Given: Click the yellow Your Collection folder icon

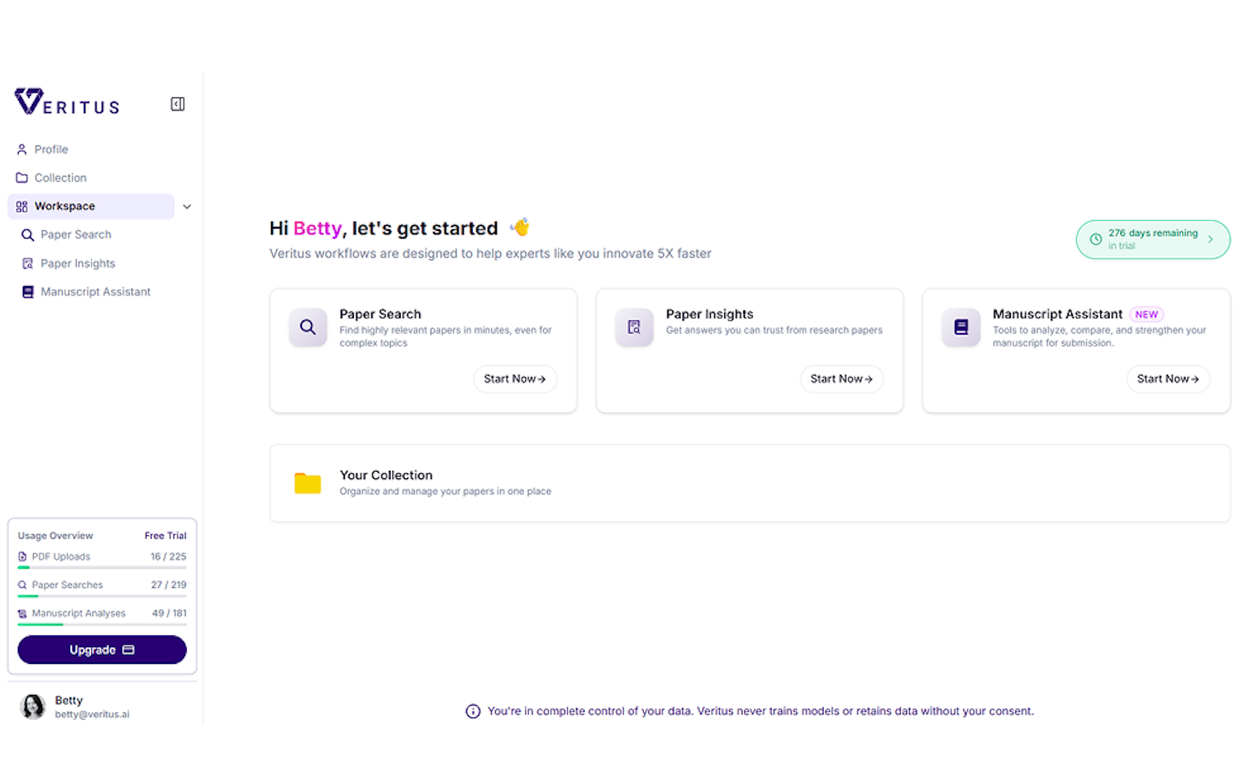Looking at the screenshot, I should [x=308, y=483].
